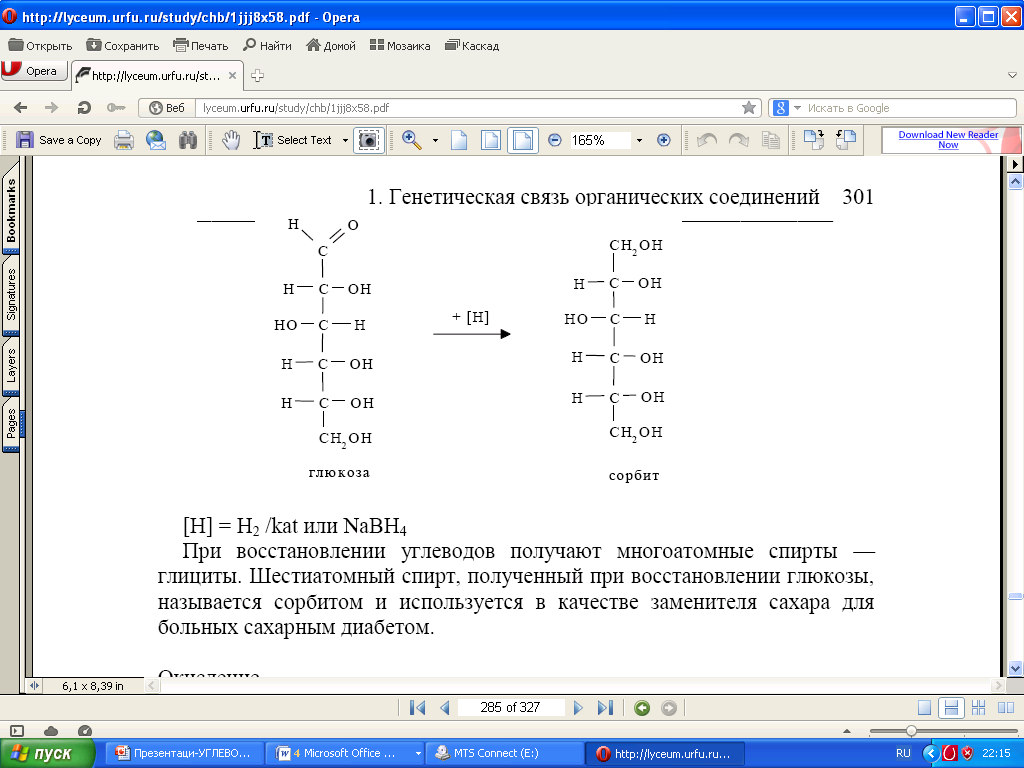Screen dimensions: 1024x768
Task: Go to next PDF page
Action: (578, 707)
